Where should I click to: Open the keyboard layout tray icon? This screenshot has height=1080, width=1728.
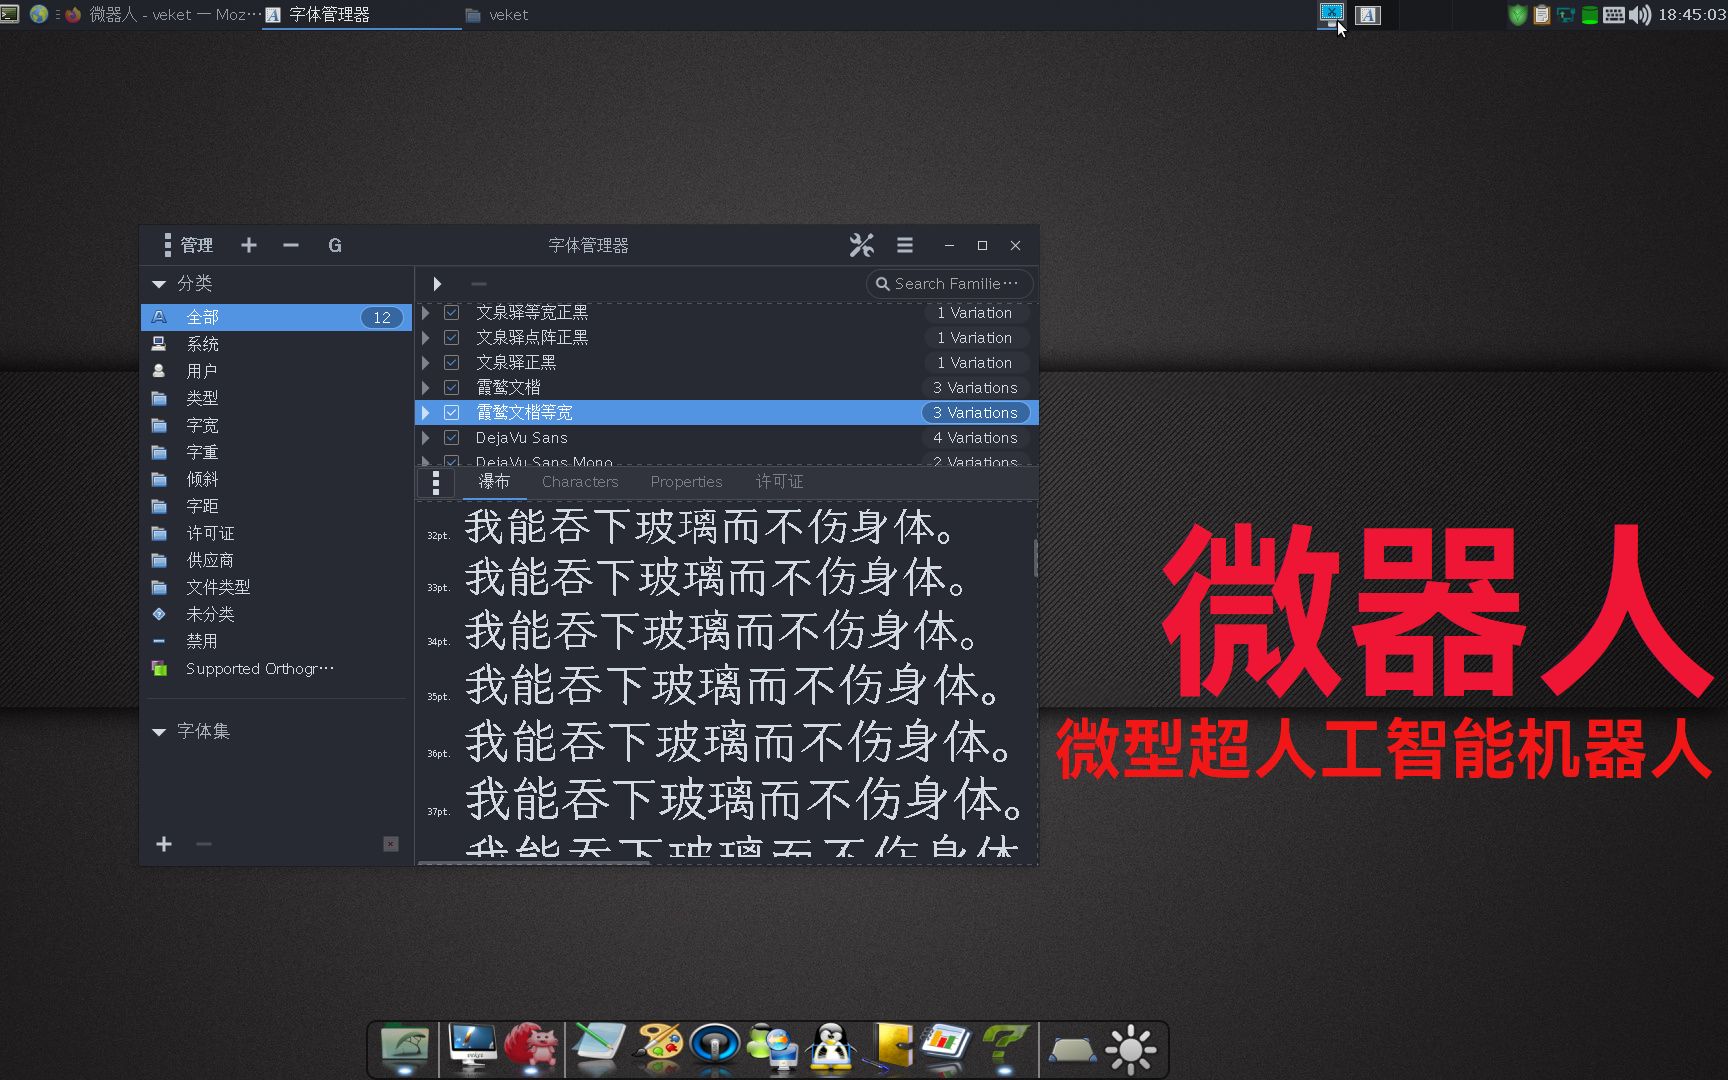(1613, 14)
